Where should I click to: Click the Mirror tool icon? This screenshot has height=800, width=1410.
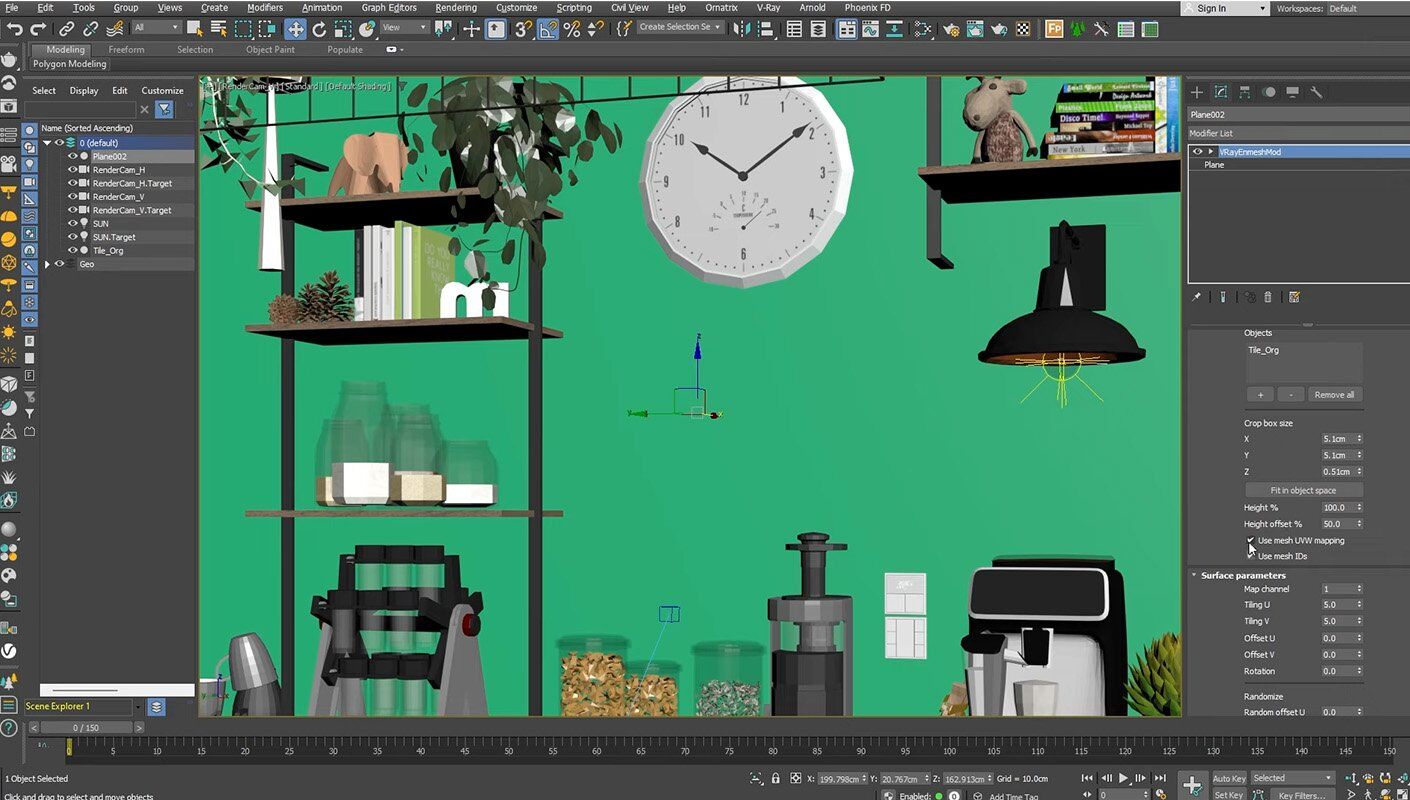740,29
